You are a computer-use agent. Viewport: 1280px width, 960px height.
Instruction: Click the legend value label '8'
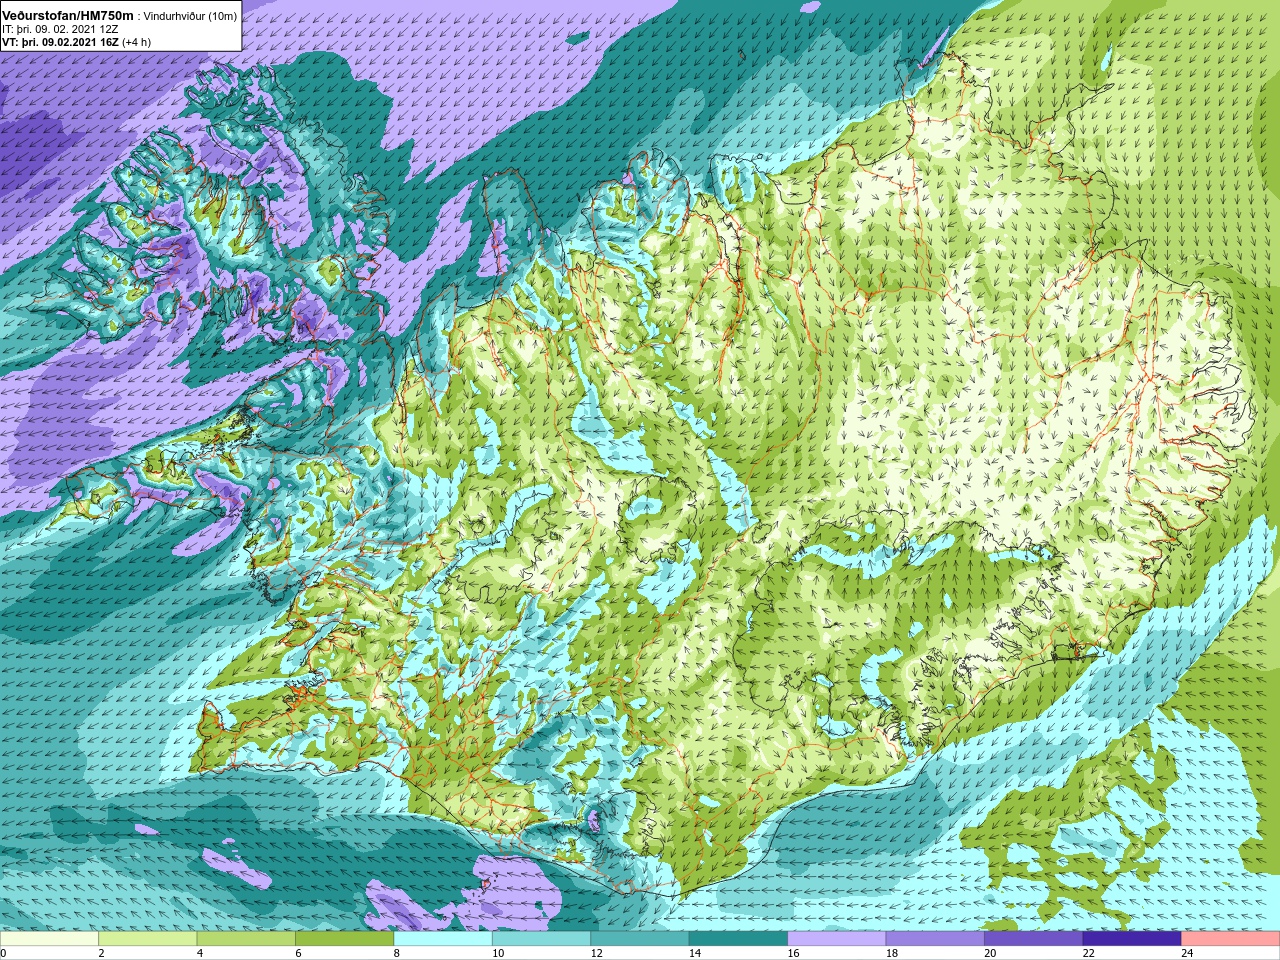pos(396,953)
